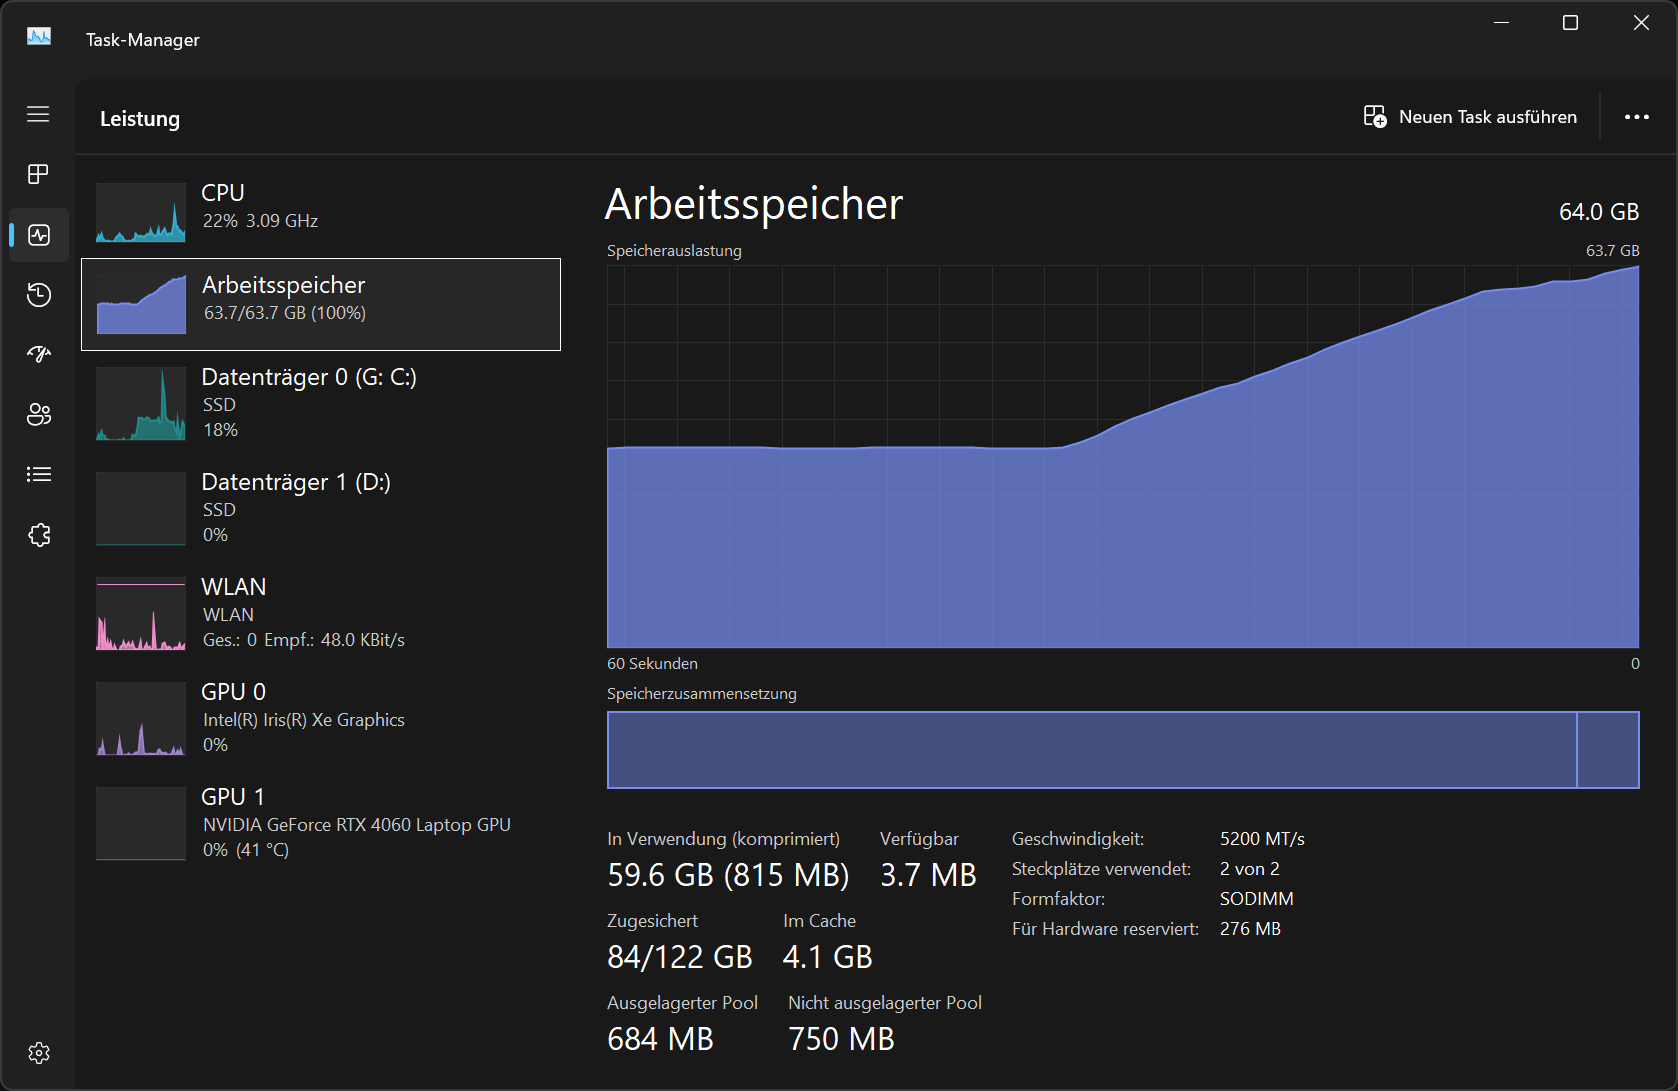
Task: Select Datenträger 0 (G: C:) entry
Action: click(320, 402)
